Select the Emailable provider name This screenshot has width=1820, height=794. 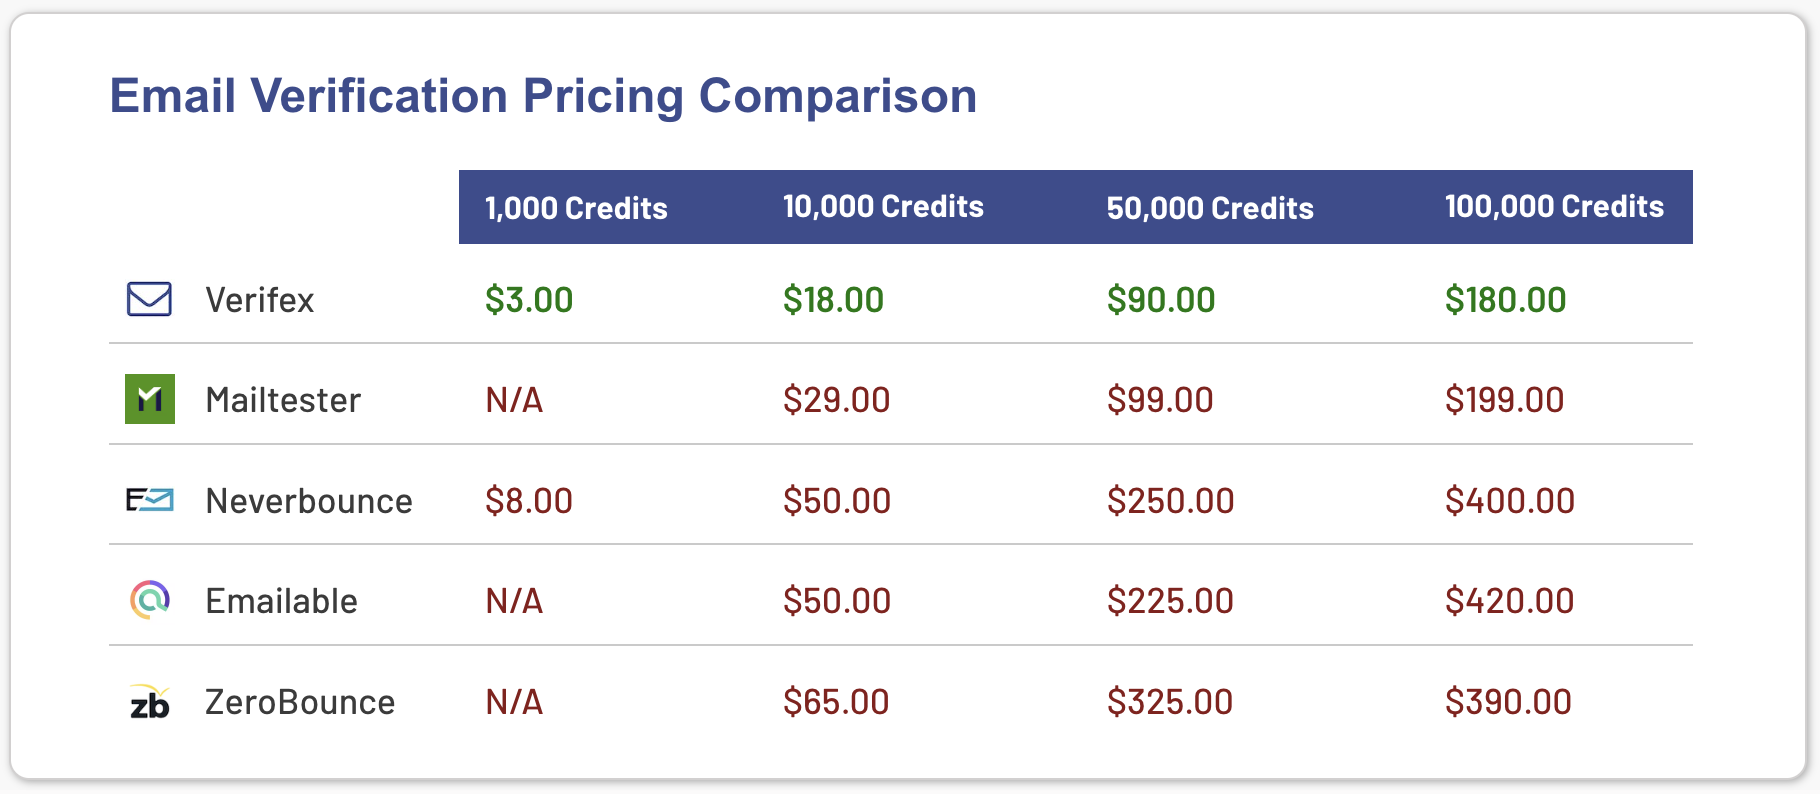281,601
